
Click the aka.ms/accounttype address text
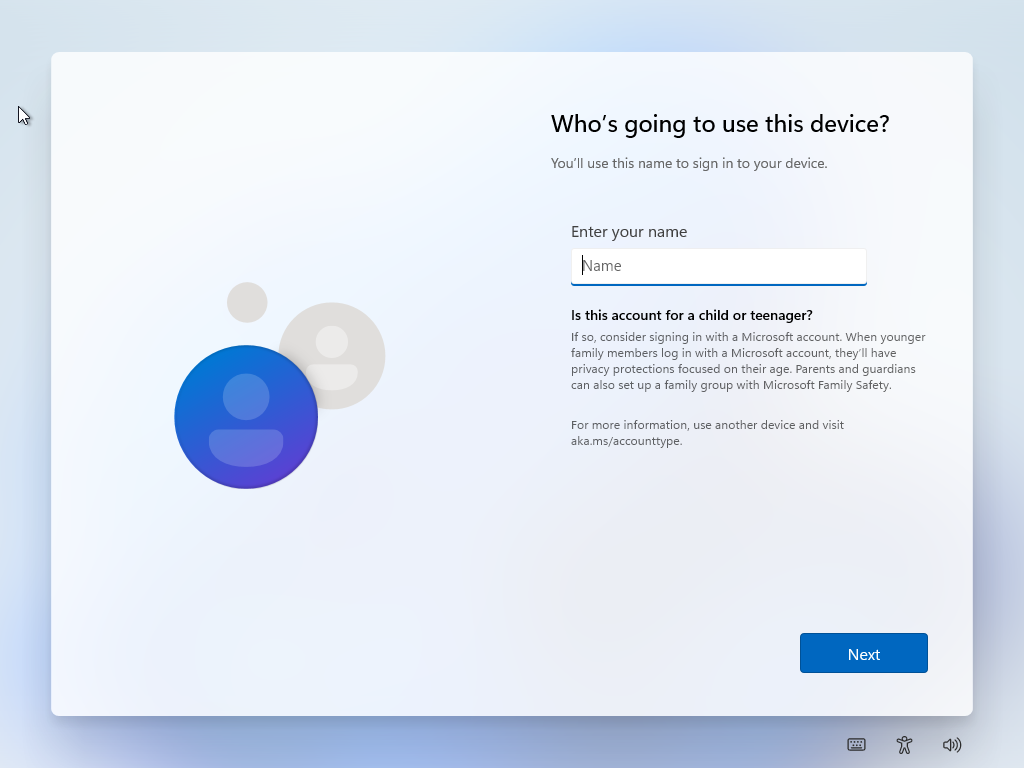point(626,441)
